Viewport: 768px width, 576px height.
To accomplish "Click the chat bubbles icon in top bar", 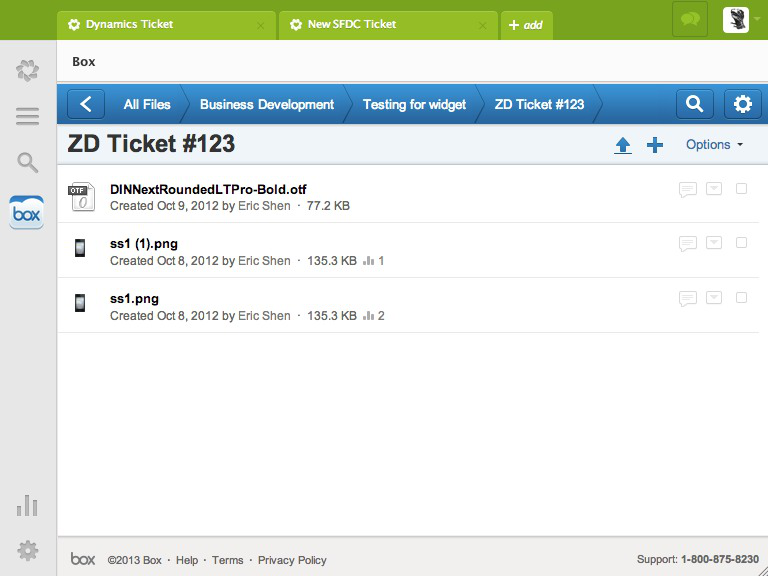I will pos(690,20).
